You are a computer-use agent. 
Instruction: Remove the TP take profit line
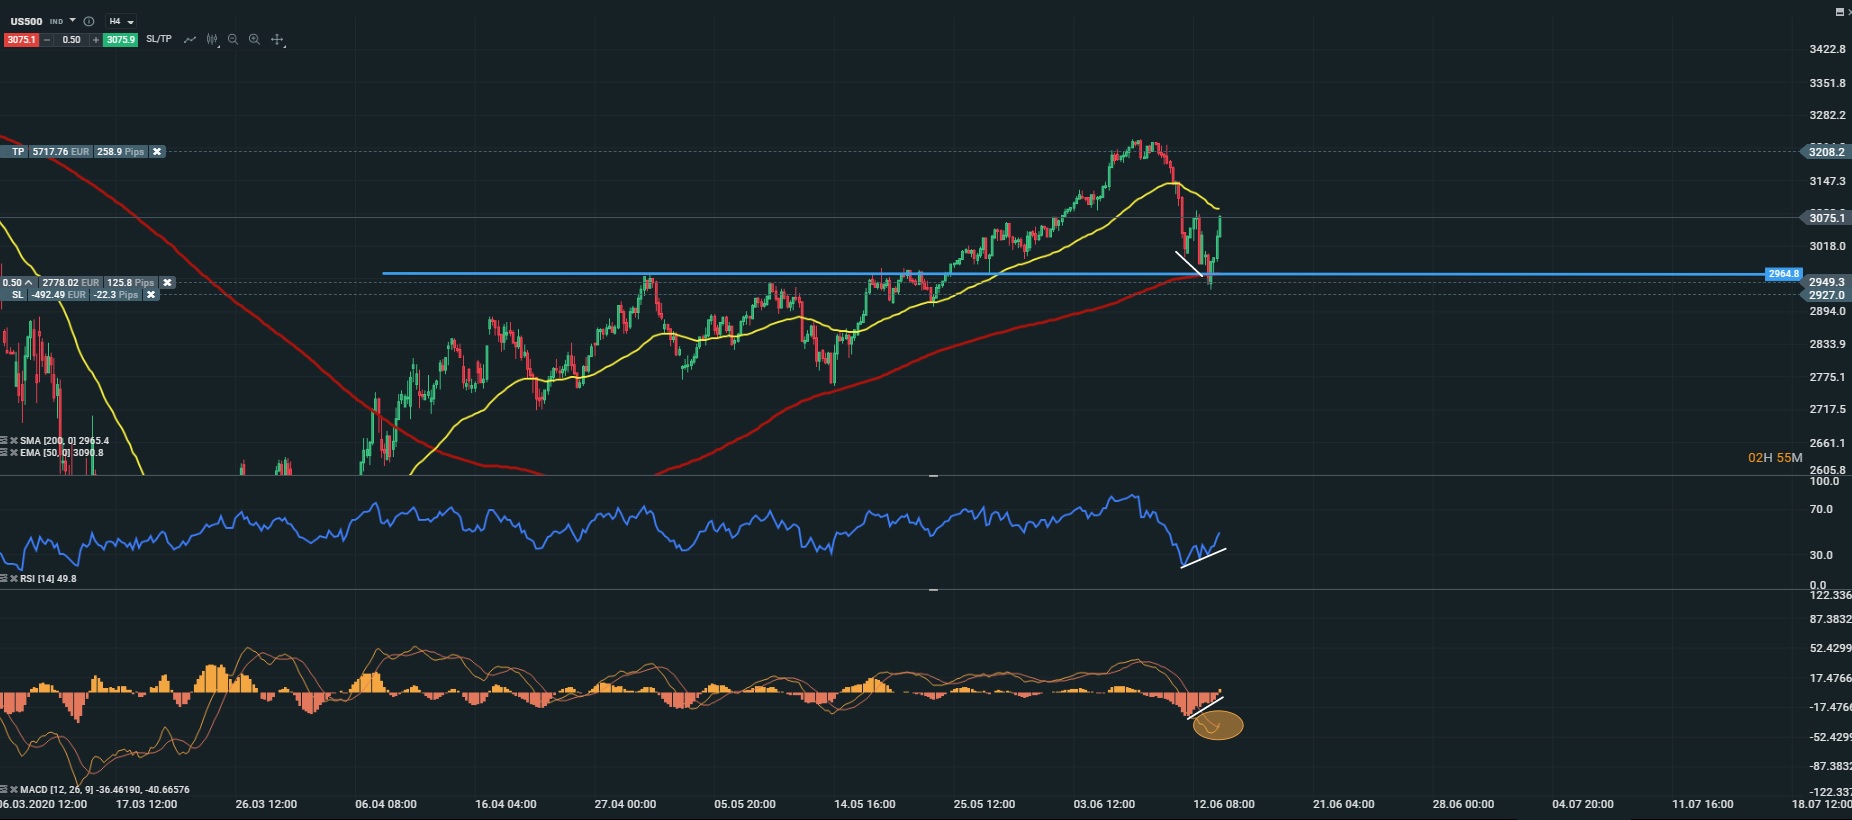pos(157,152)
